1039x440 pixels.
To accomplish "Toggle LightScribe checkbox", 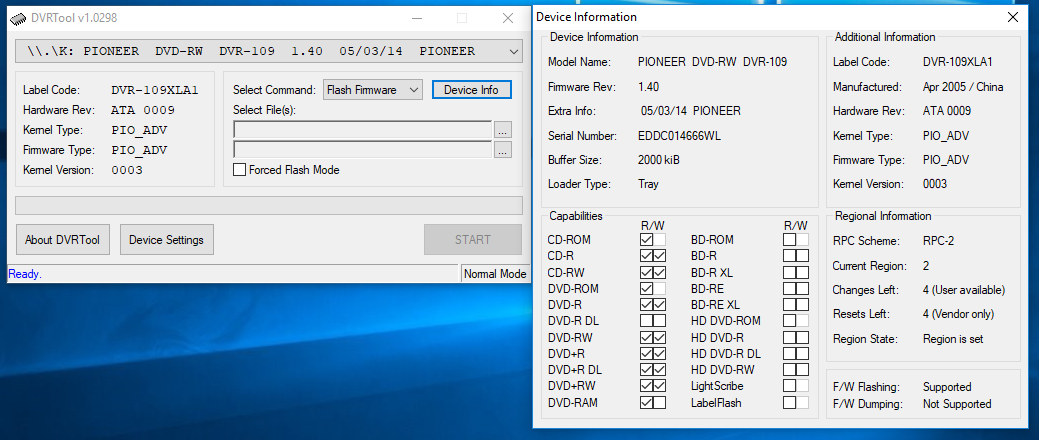I will pyautogui.click(x=789, y=386).
